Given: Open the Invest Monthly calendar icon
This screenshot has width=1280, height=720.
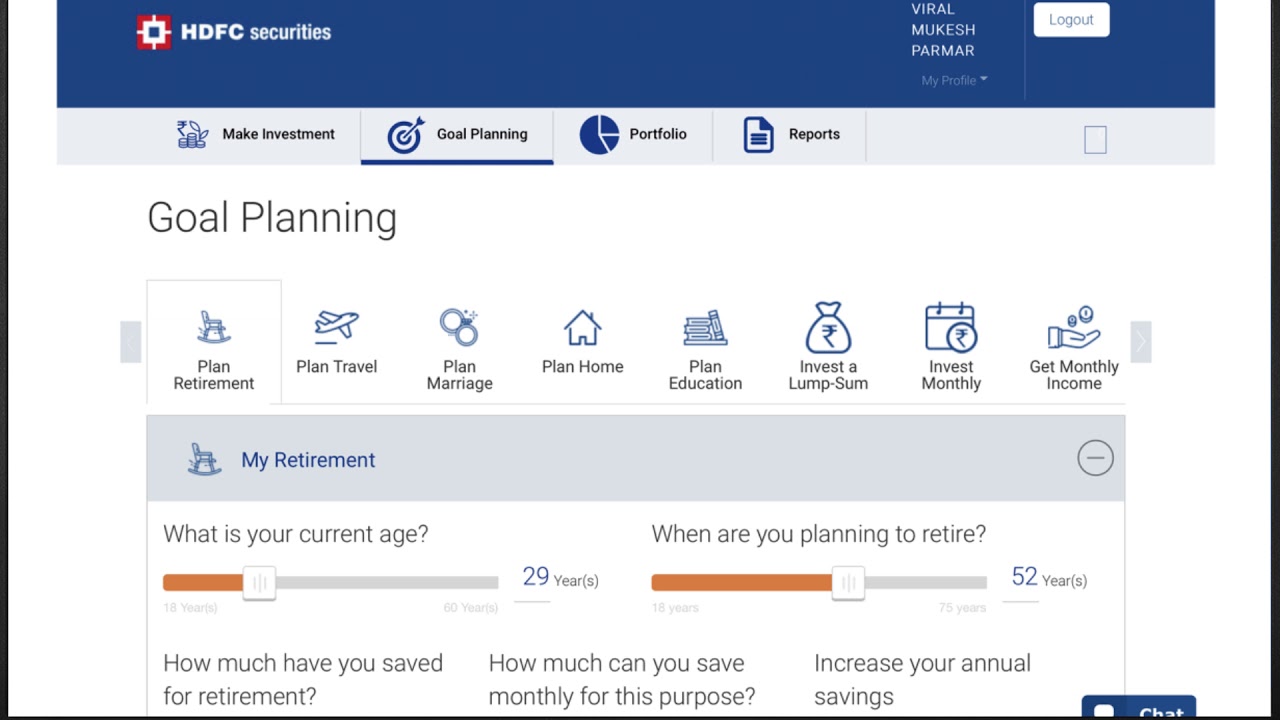Looking at the screenshot, I should point(951,327).
